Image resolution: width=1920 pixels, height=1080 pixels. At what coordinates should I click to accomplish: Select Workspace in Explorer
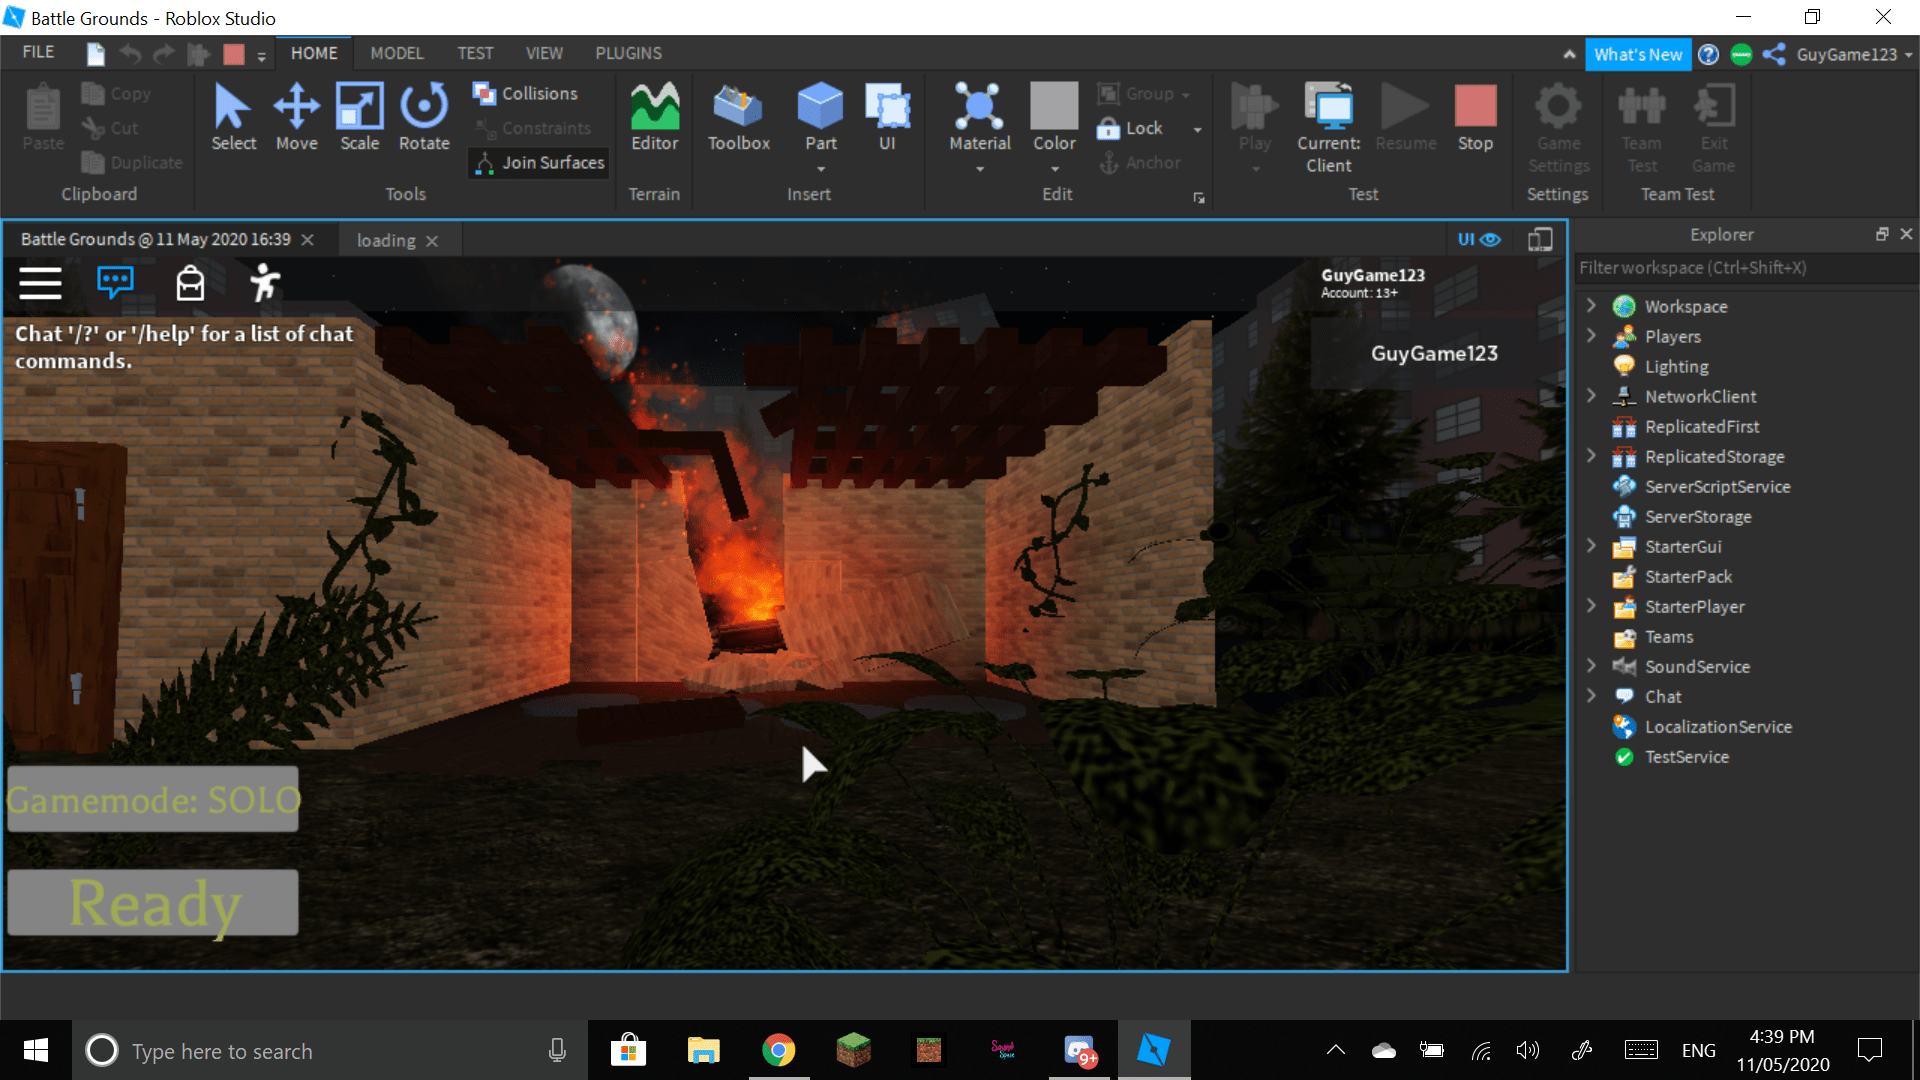click(x=1686, y=307)
